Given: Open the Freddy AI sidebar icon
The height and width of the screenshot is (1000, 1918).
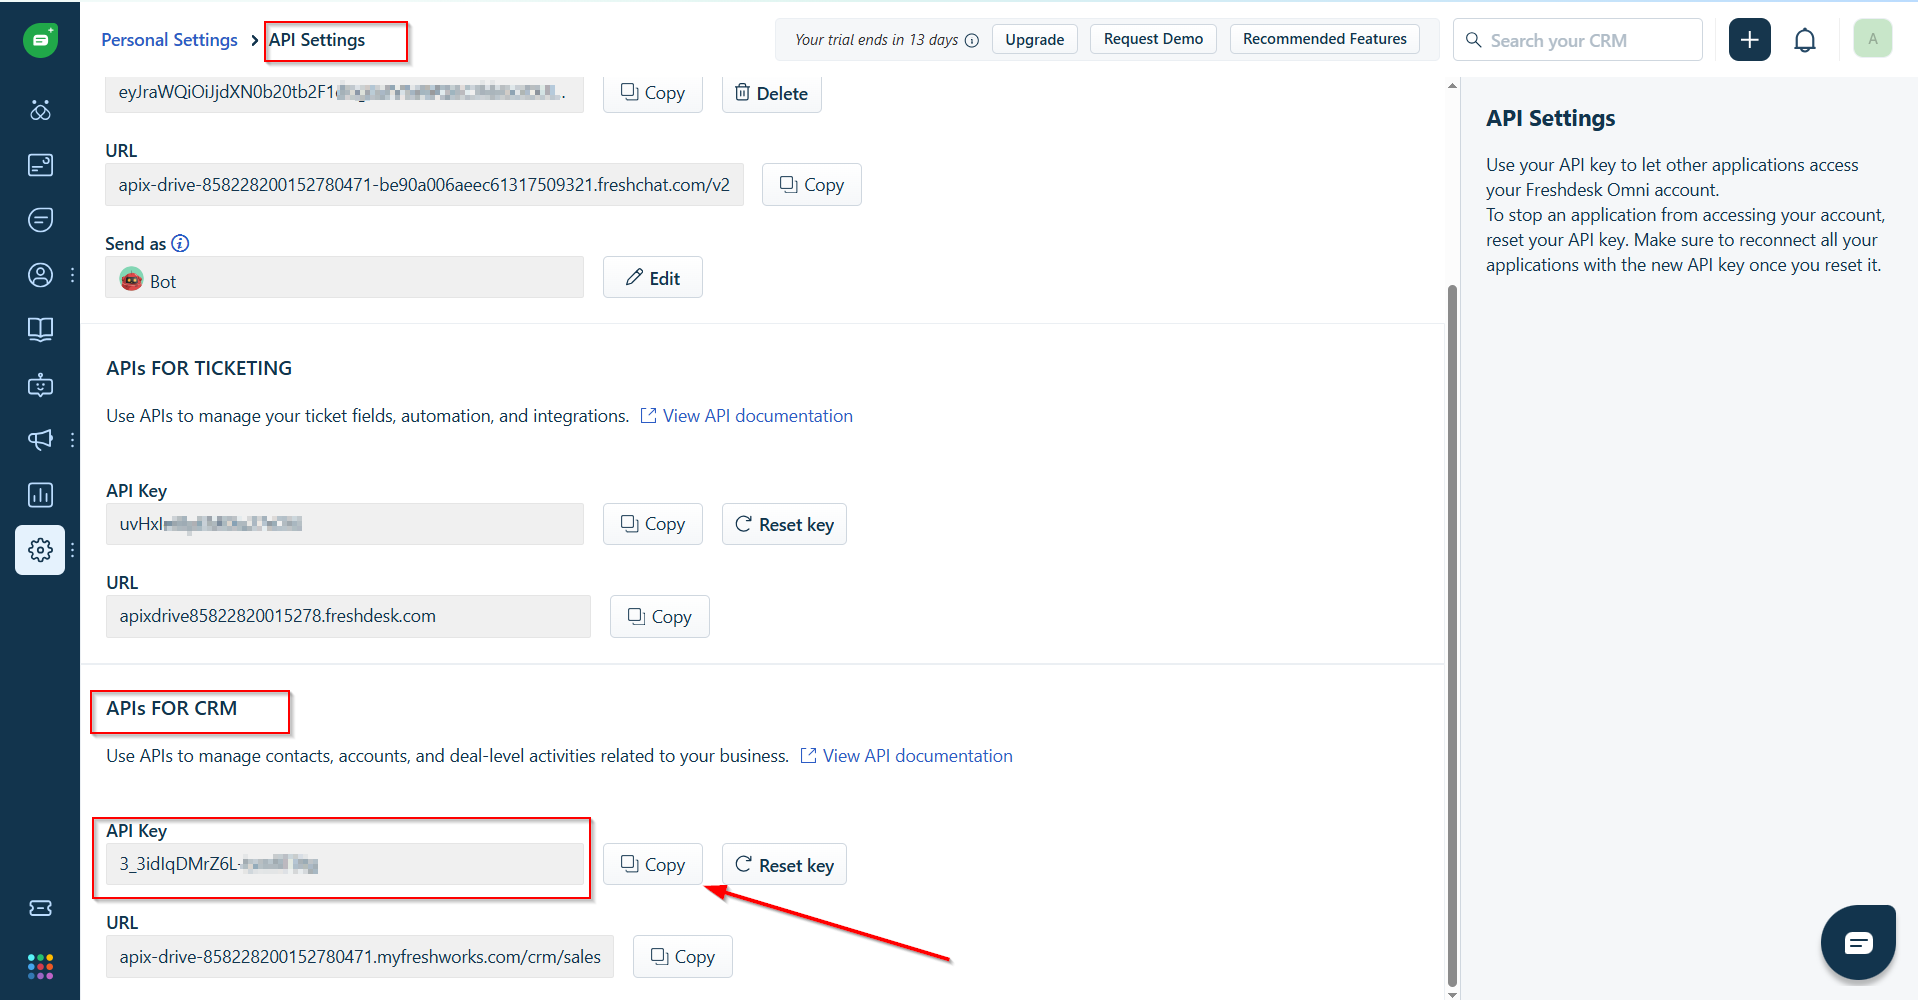Looking at the screenshot, I should tap(40, 110).
